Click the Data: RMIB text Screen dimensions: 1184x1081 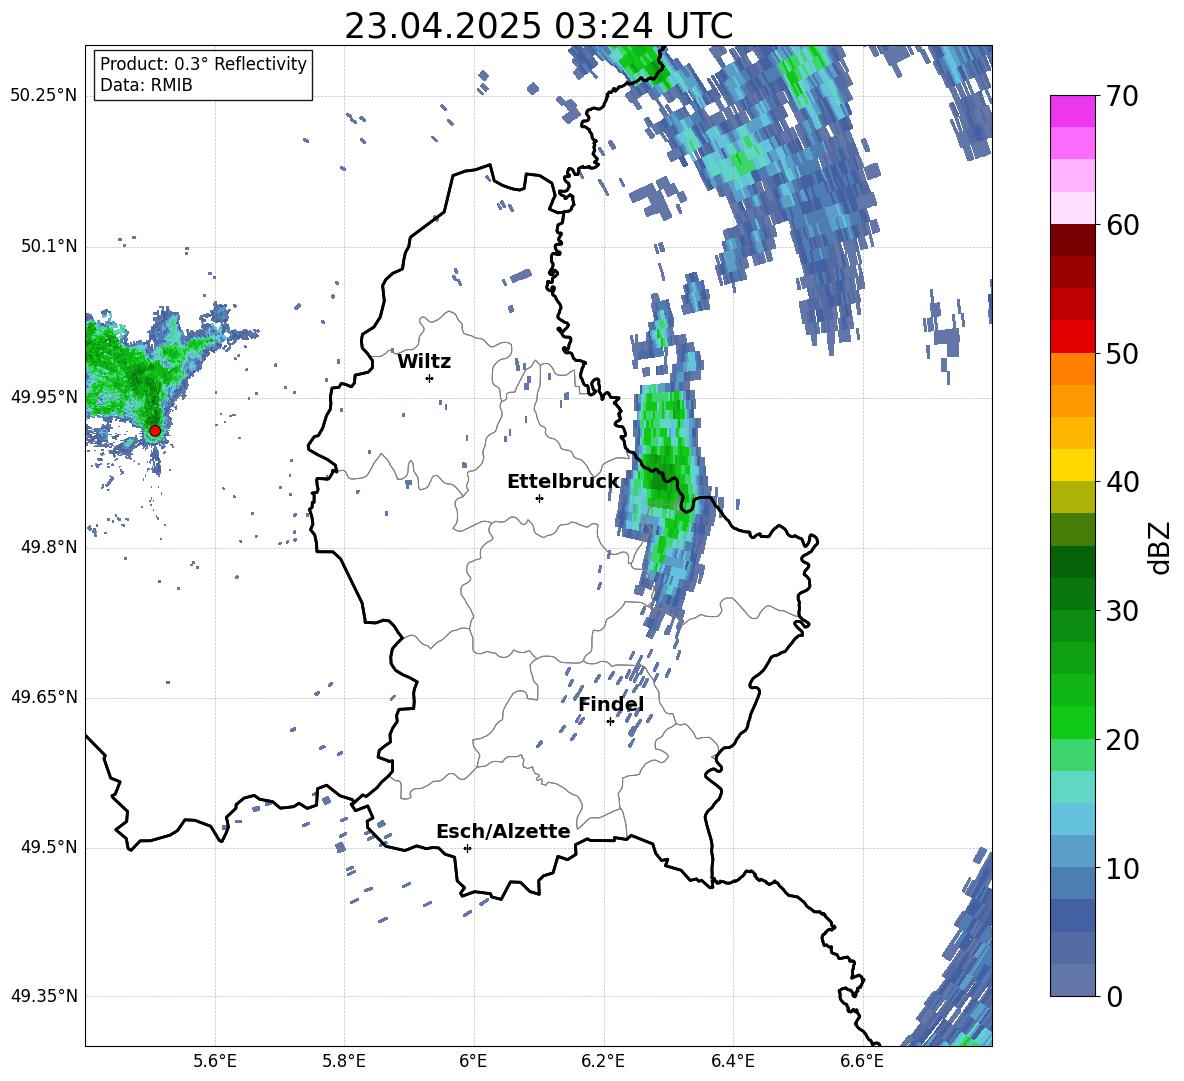tap(146, 85)
